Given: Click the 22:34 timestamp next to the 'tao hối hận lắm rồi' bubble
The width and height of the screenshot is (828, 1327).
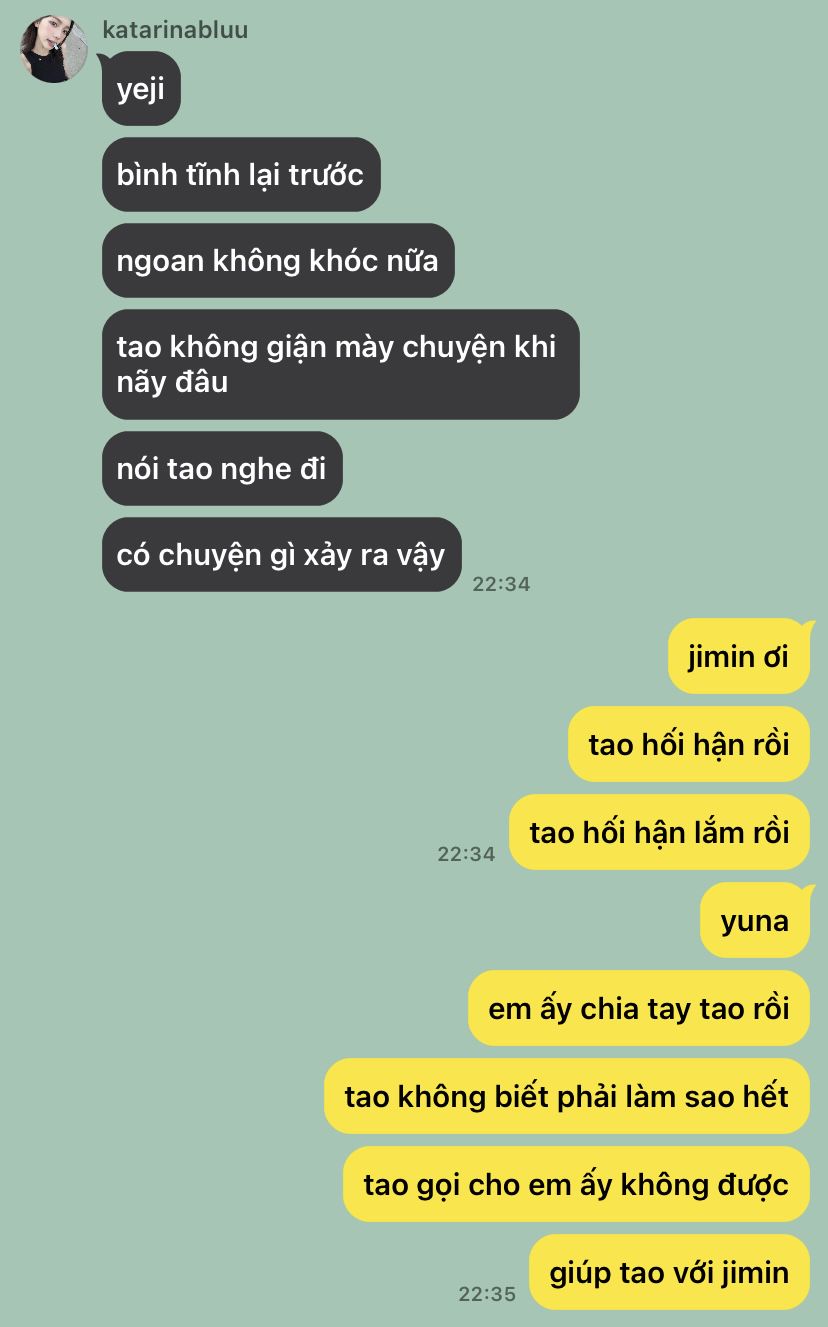Looking at the screenshot, I should 466,854.
